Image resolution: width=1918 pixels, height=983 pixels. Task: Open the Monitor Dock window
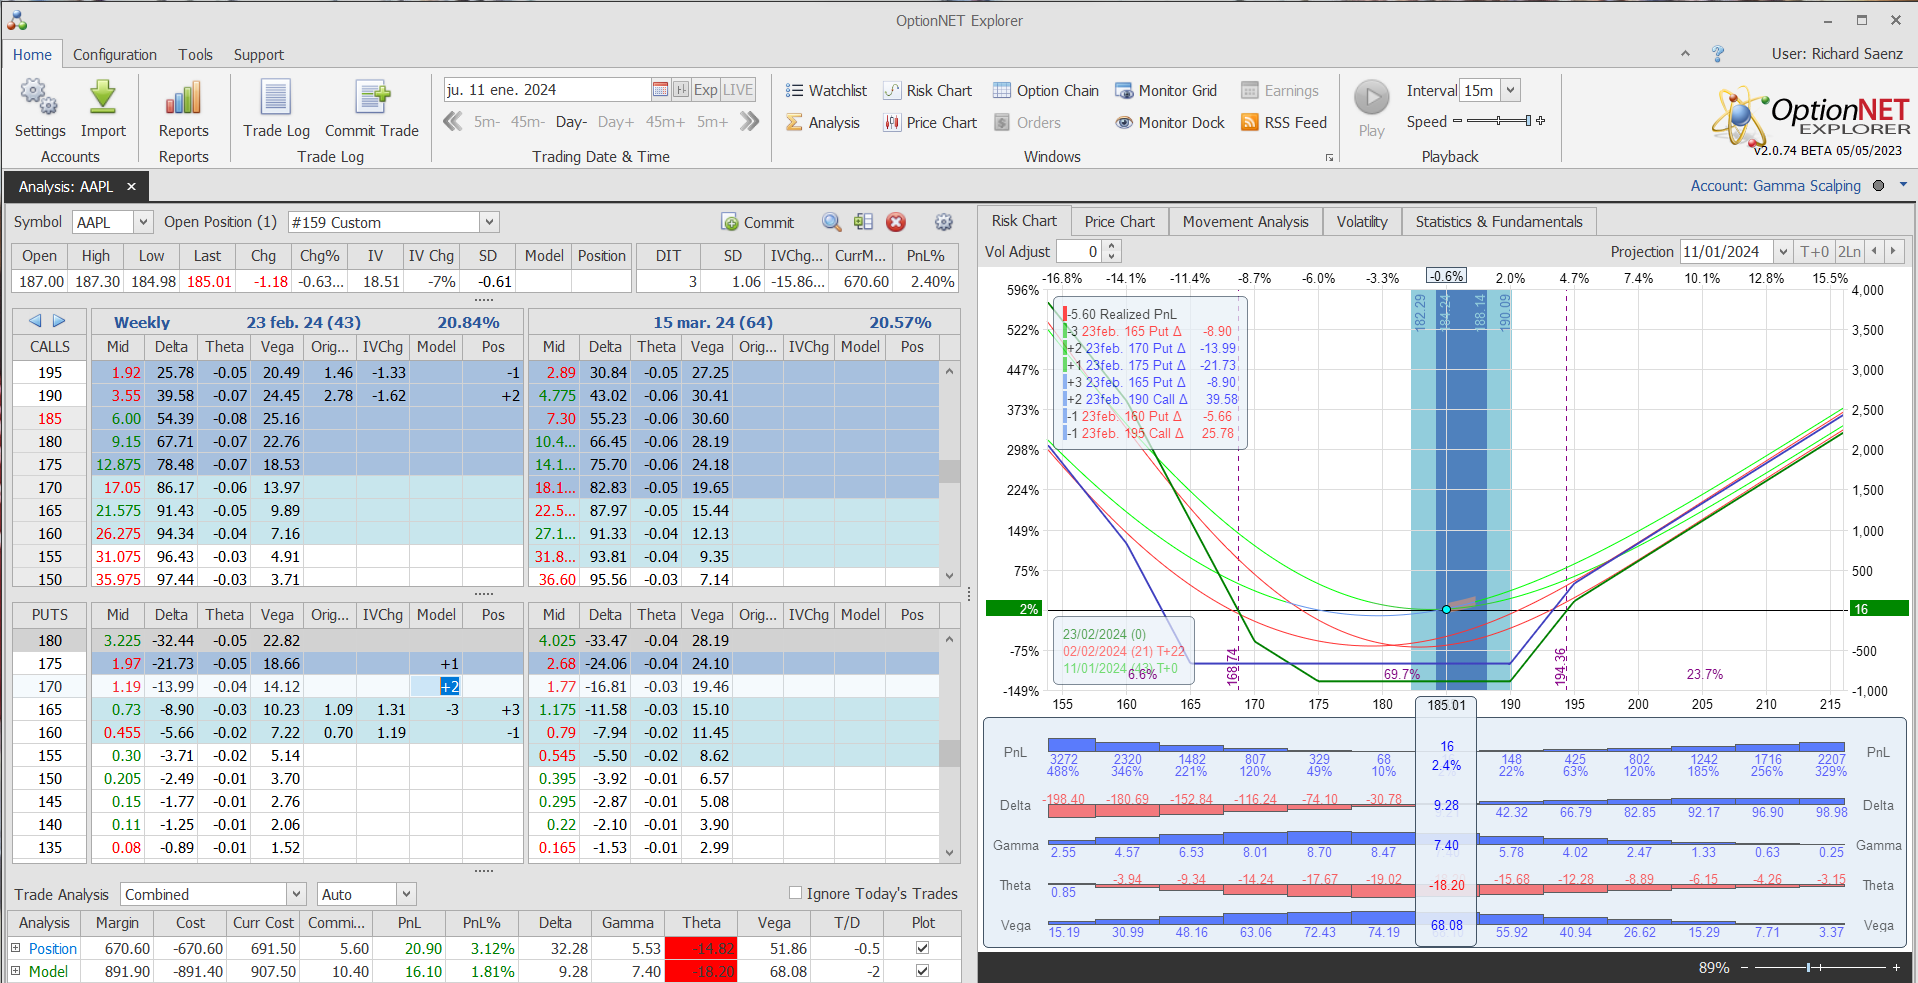point(1170,123)
